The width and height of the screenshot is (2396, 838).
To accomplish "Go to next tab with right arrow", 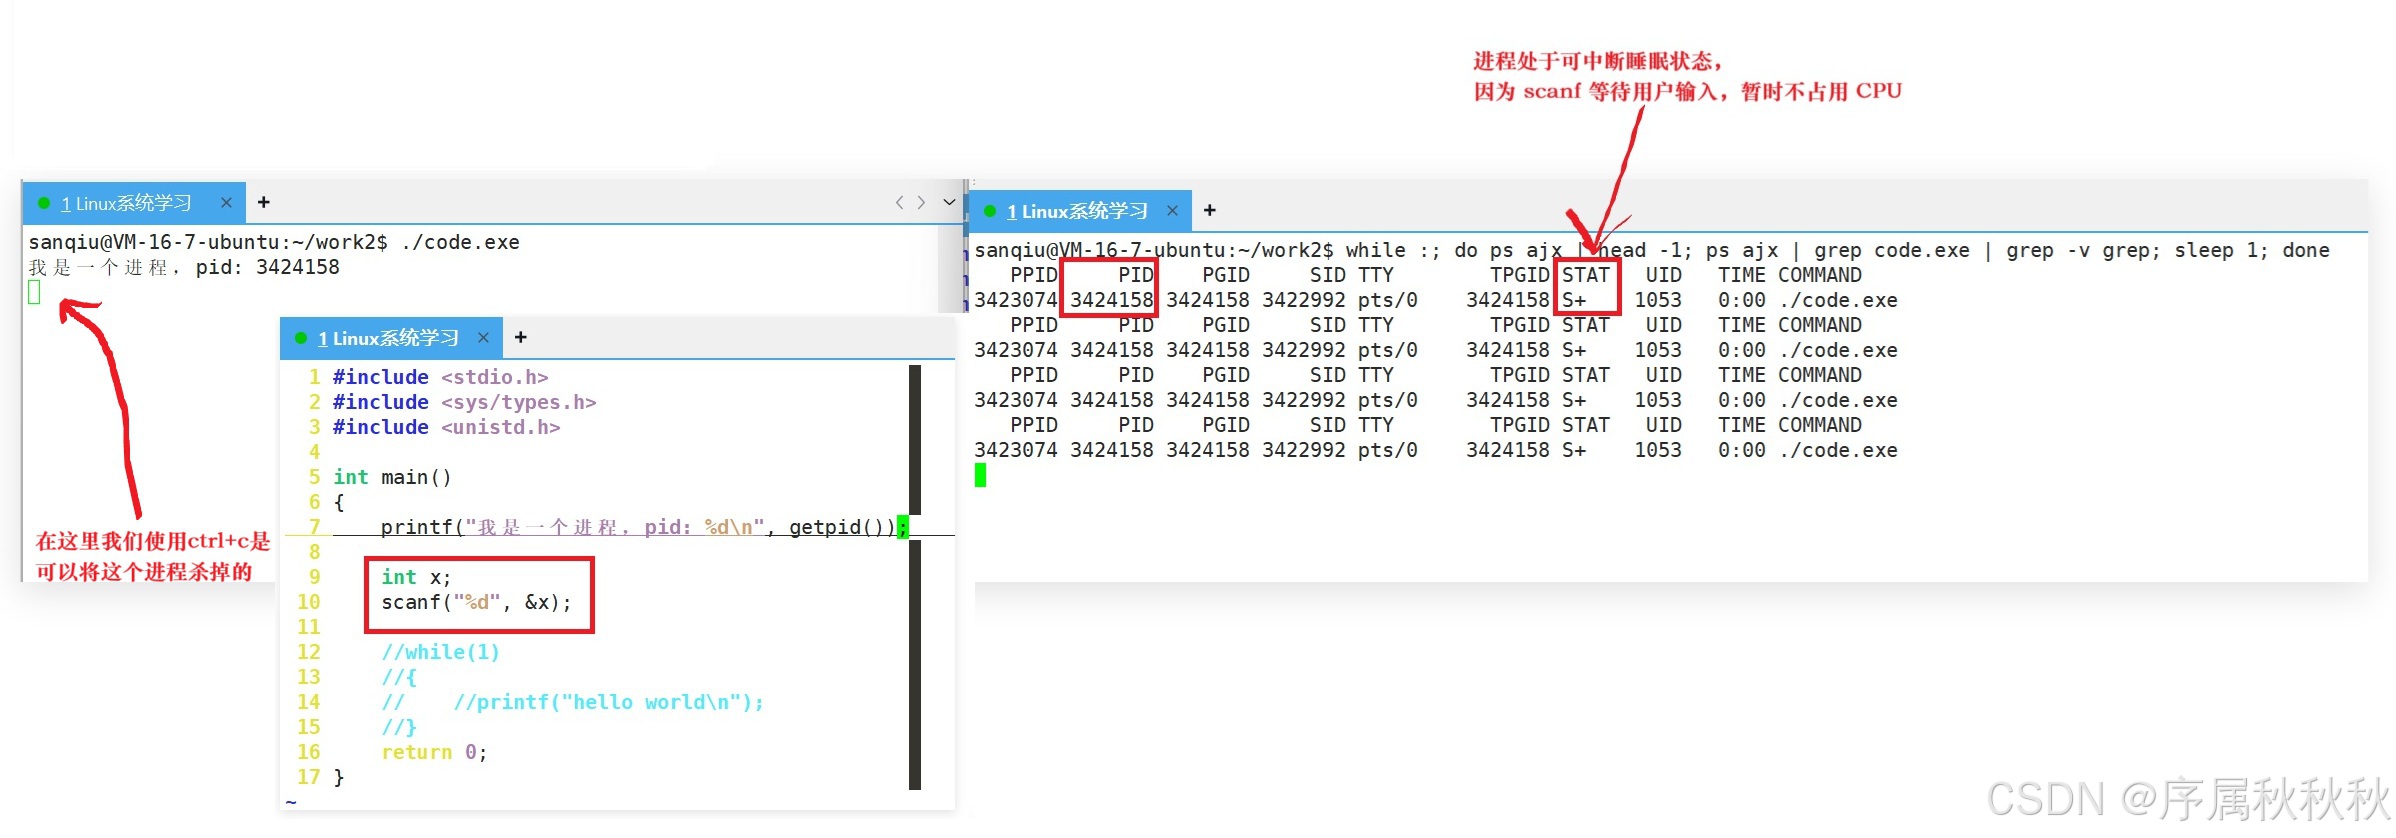I will pos(921,202).
